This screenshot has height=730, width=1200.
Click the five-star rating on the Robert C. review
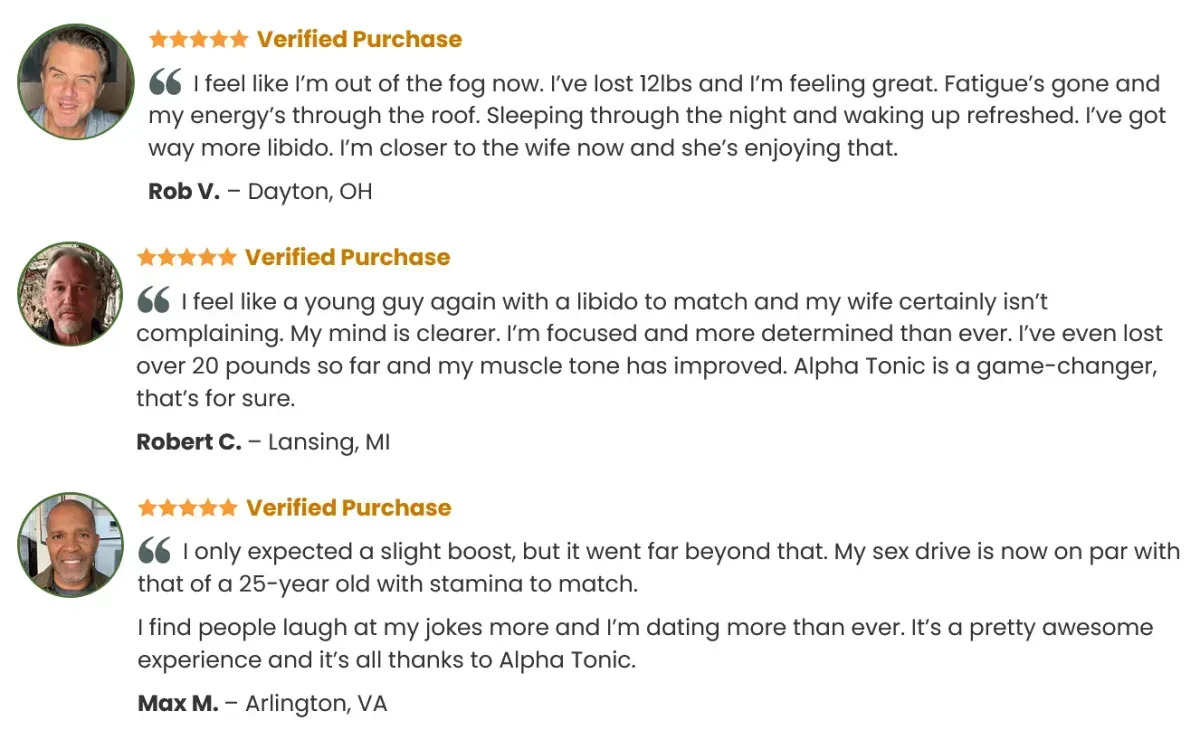click(x=187, y=257)
